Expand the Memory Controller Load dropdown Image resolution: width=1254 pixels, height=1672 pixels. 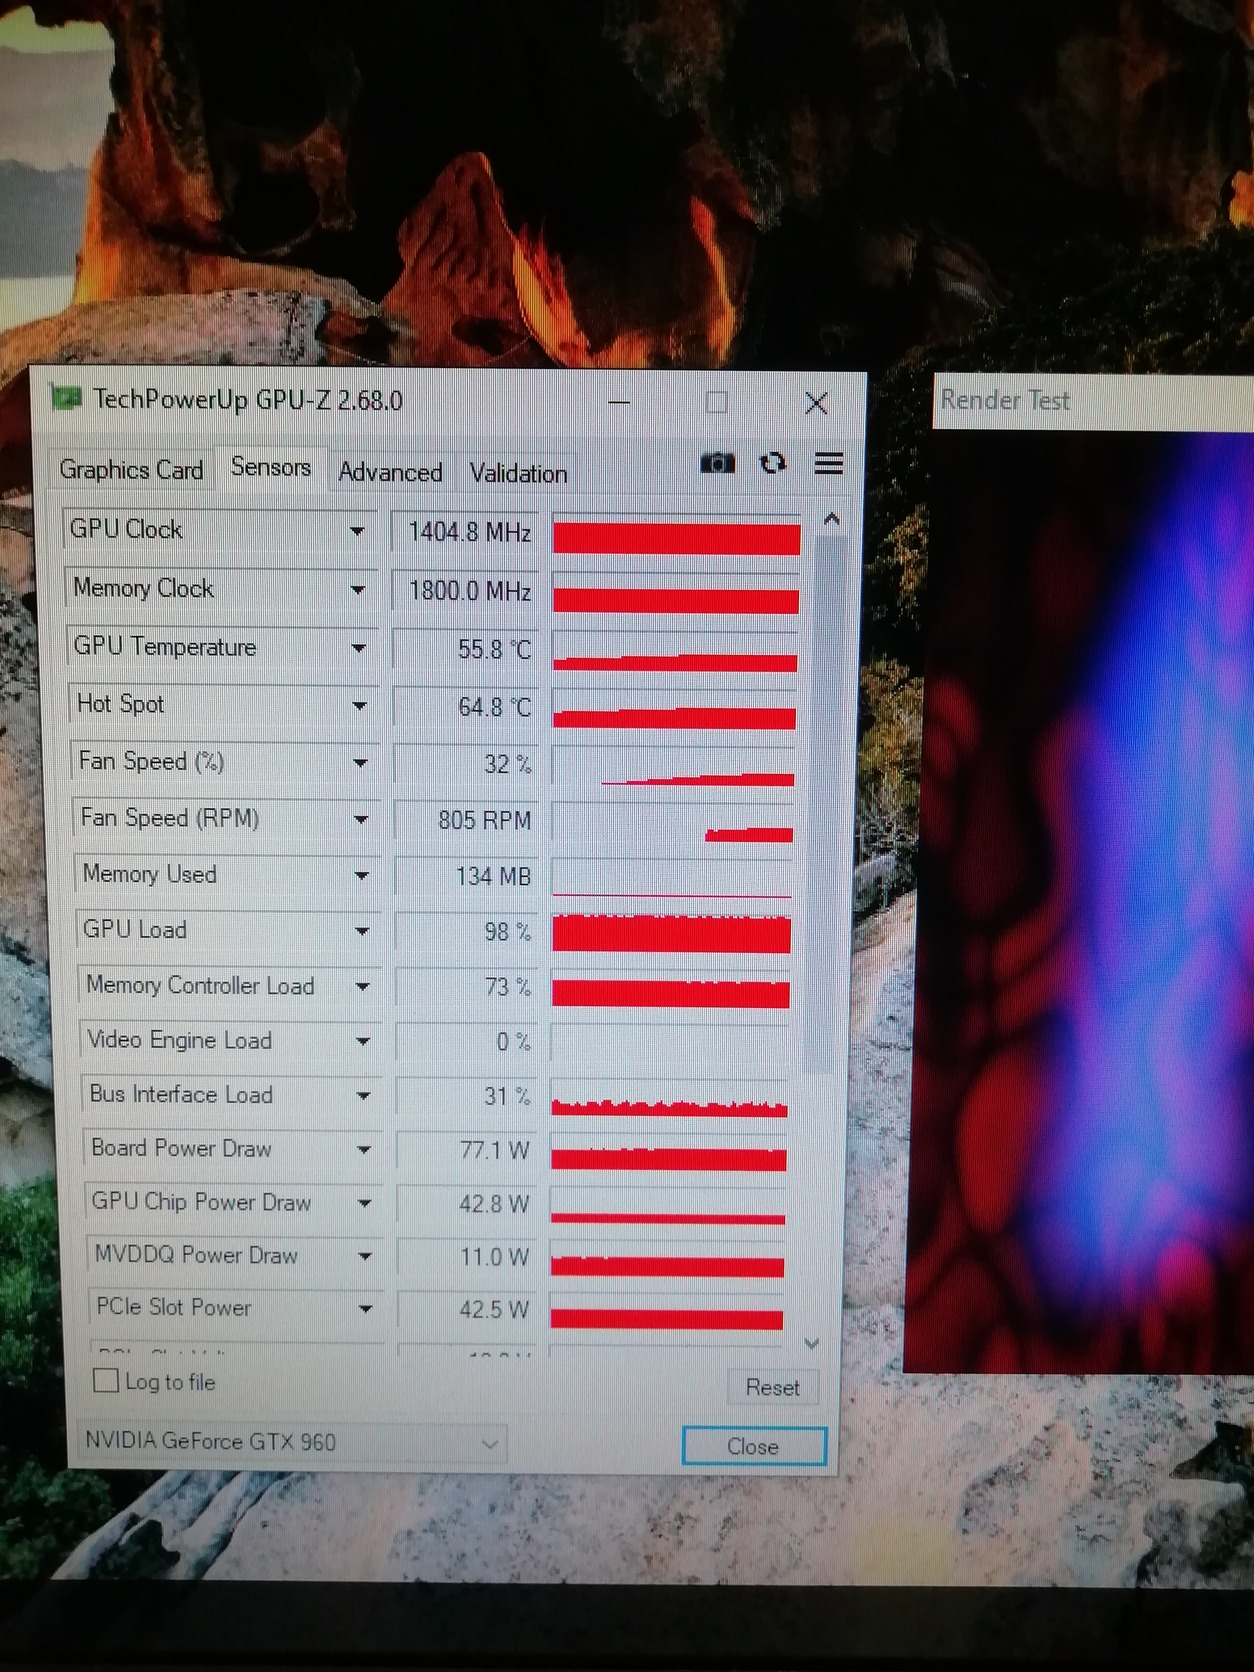pyautogui.click(x=363, y=987)
